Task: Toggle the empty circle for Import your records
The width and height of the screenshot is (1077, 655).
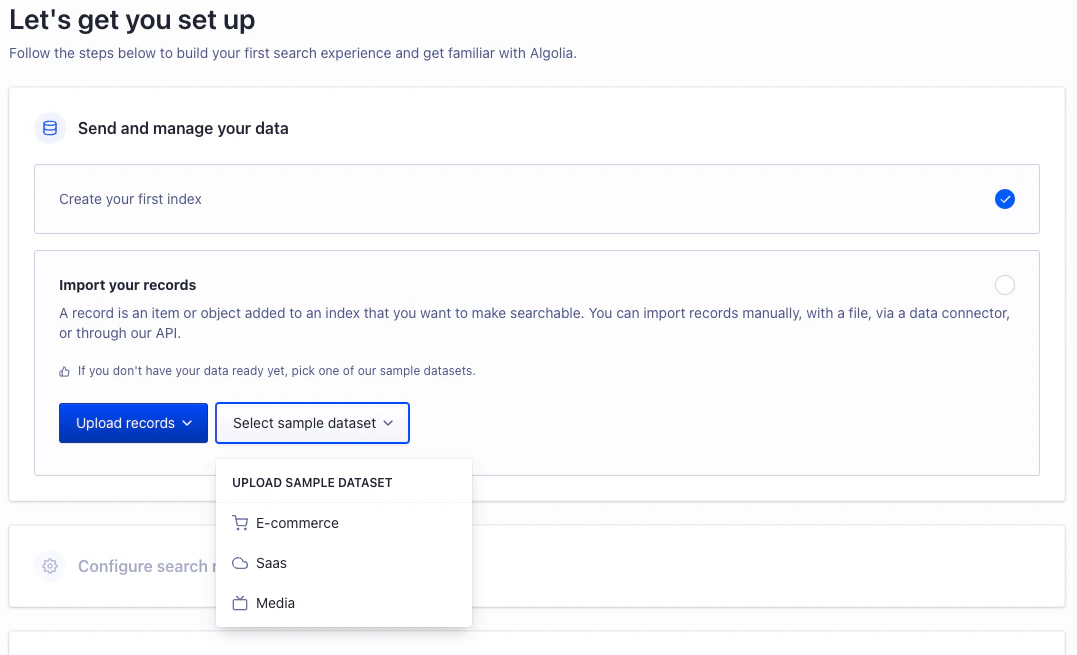Action: [x=1005, y=285]
